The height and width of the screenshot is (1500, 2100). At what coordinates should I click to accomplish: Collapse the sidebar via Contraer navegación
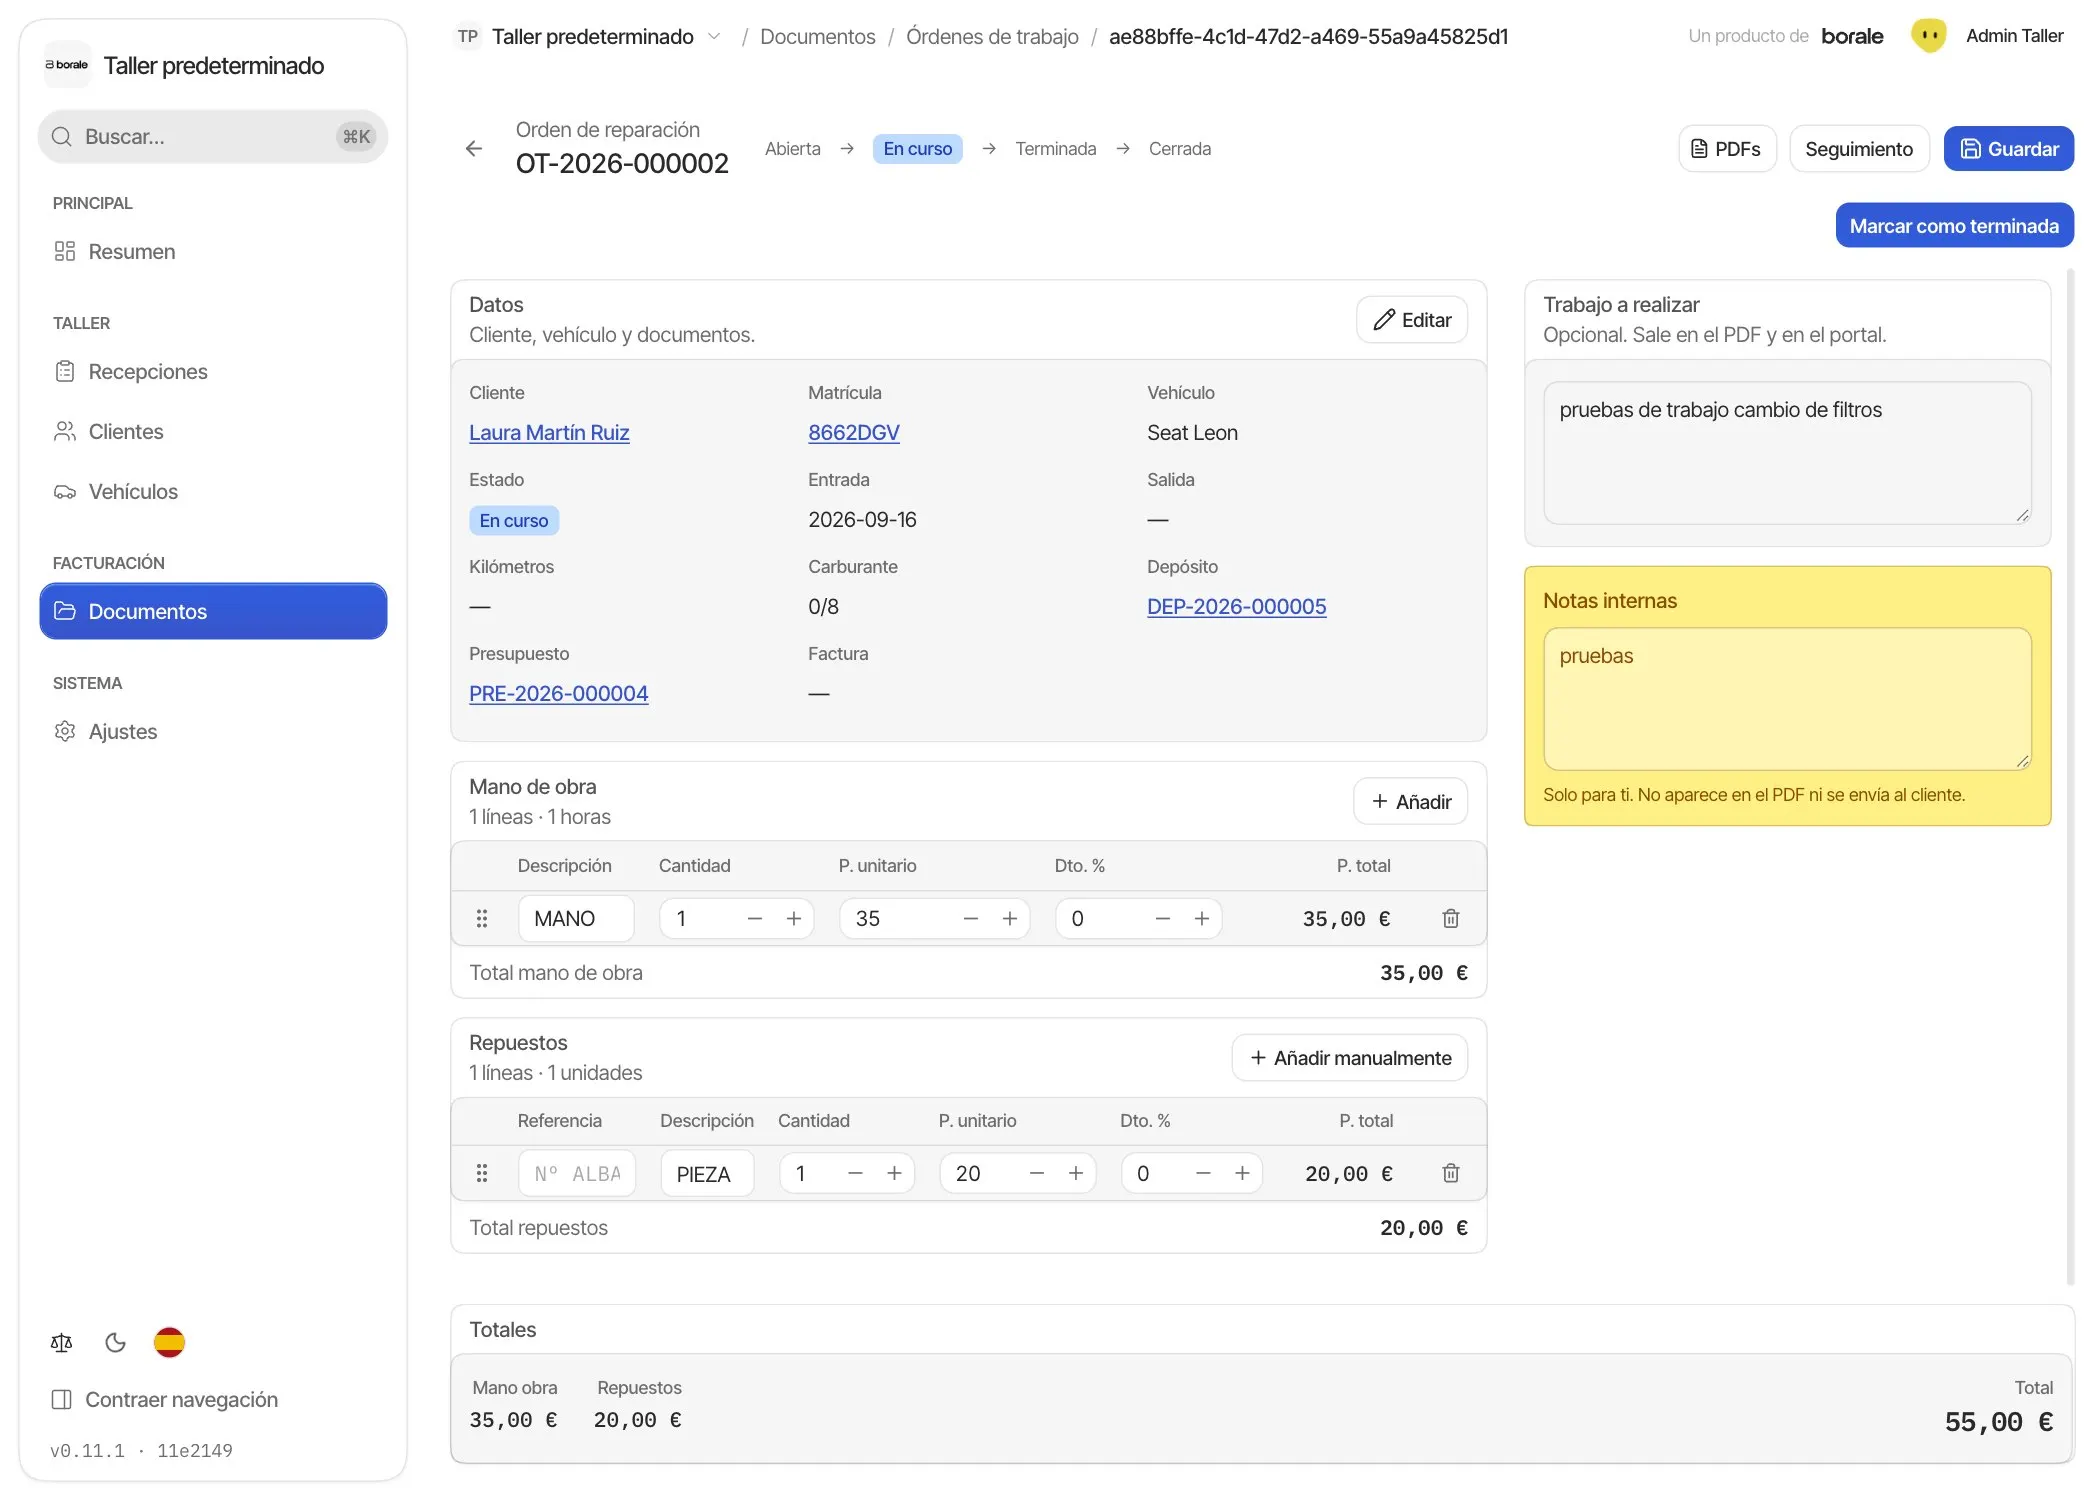point(165,1399)
